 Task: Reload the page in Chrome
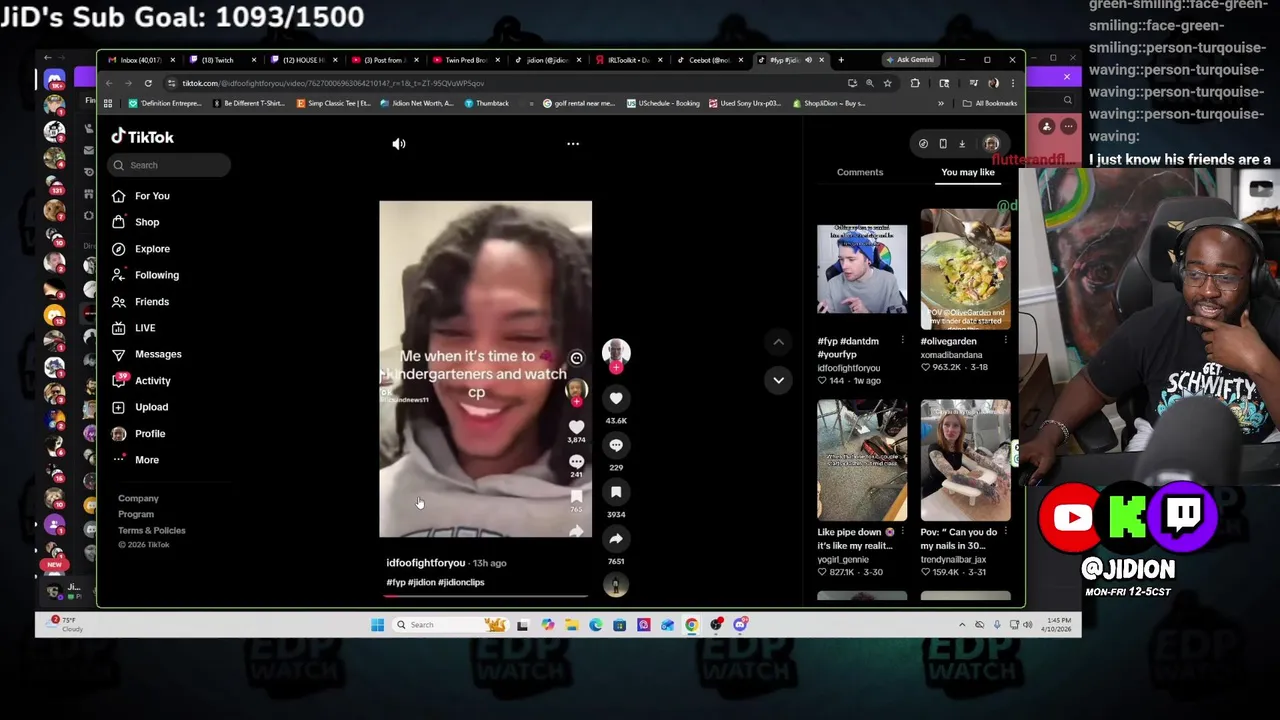point(148,83)
